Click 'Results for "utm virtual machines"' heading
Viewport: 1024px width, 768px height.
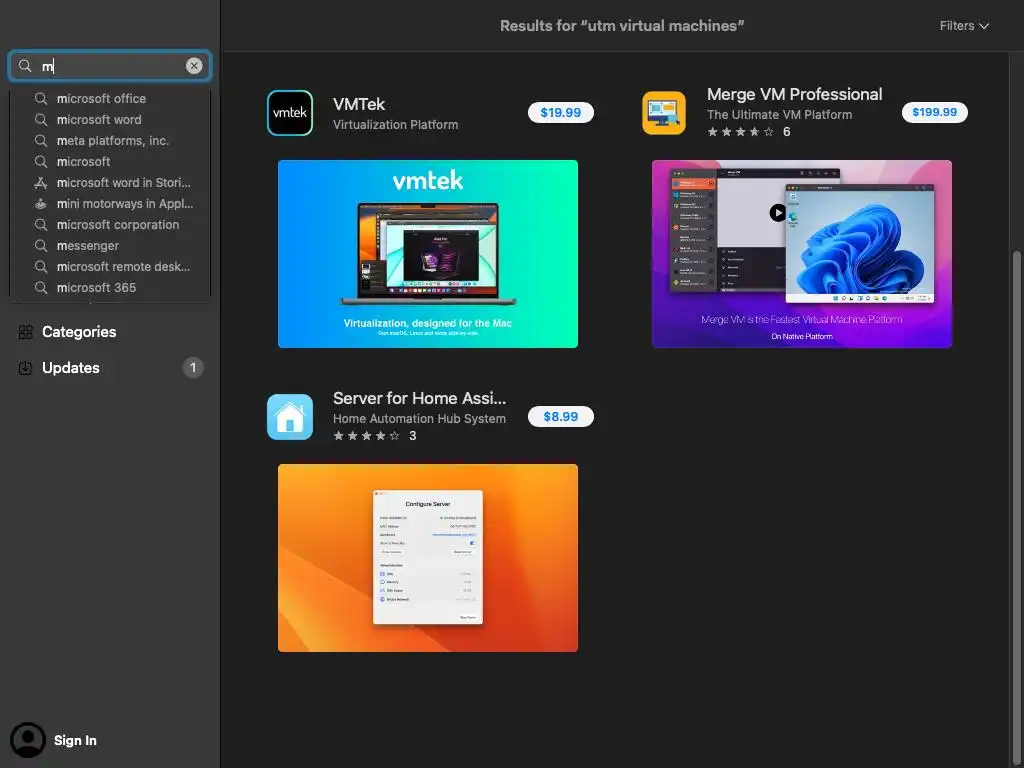[x=622, y=25]
